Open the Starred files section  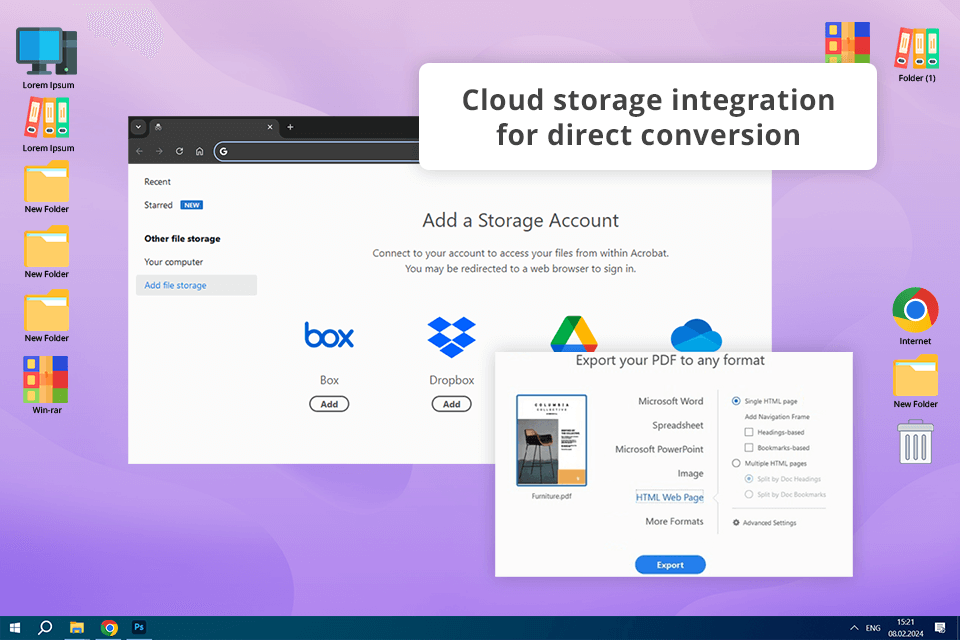click(x=158, y=205)
